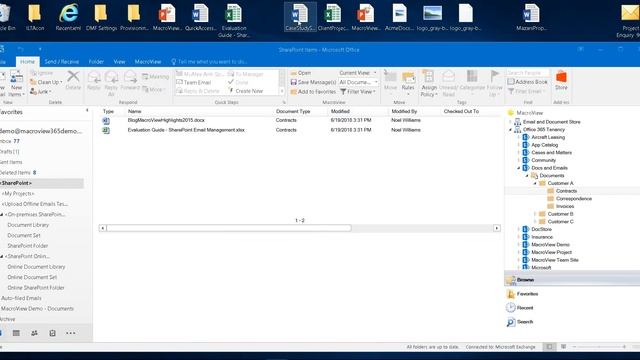Expand the Email and Document Store node
Screen dimensions: 640x360
tap(511, 122)
